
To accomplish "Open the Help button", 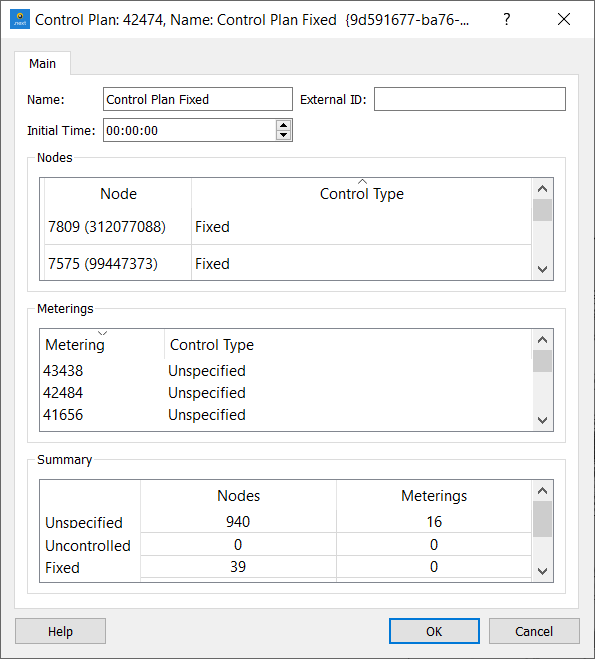I will pos(60,631).
